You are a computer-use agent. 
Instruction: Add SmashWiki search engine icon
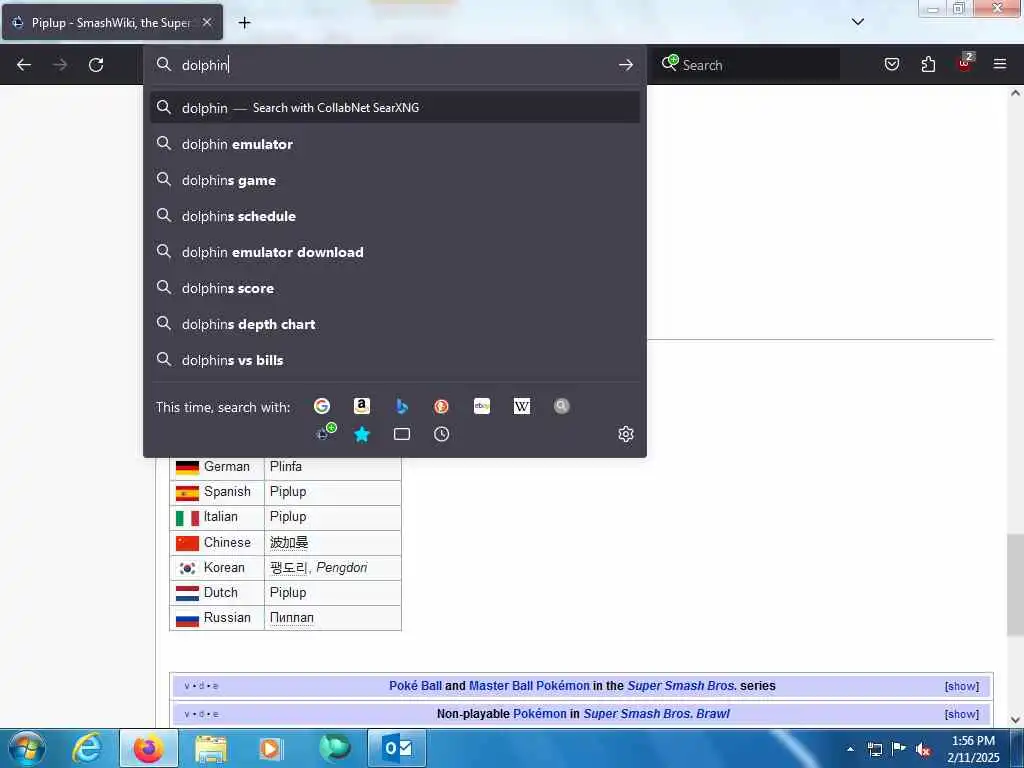(325, 432)
